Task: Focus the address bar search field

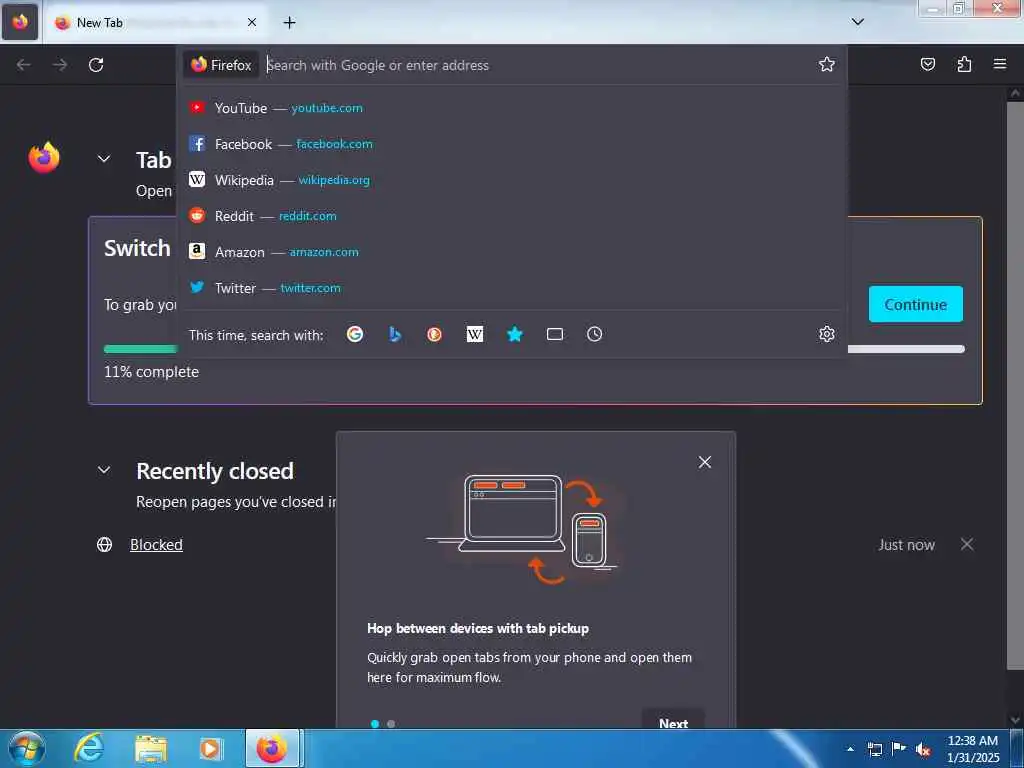Action: coord(539,65)
